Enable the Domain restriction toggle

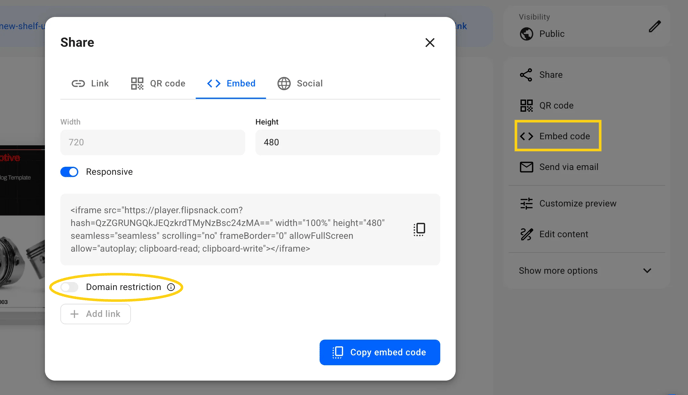pos(69,287)
